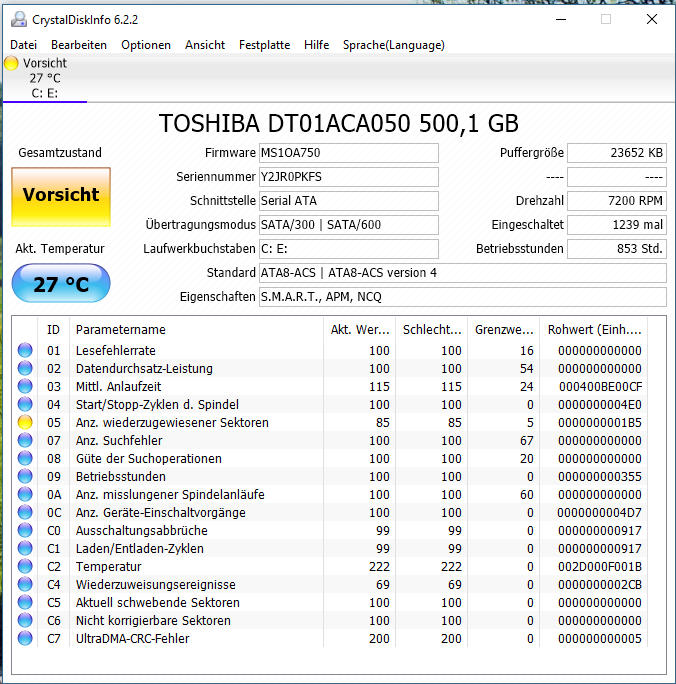Click the status icon for Aktuell schwebende Sektoren

[25, 602]
